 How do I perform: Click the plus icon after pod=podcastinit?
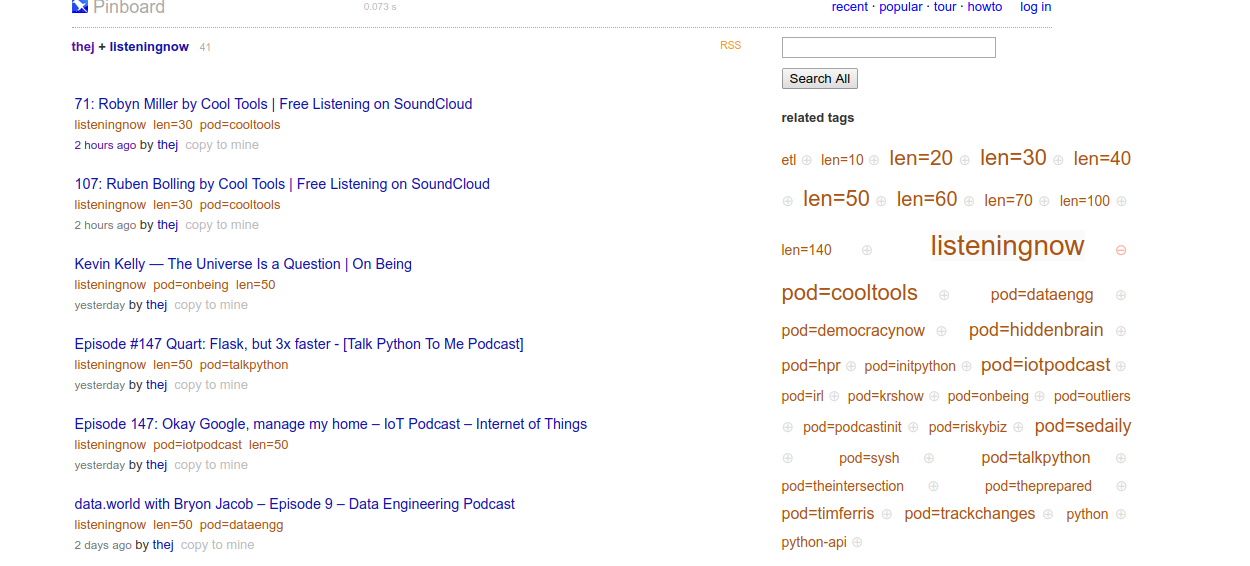pyautogui.click(x=913, y=427)
